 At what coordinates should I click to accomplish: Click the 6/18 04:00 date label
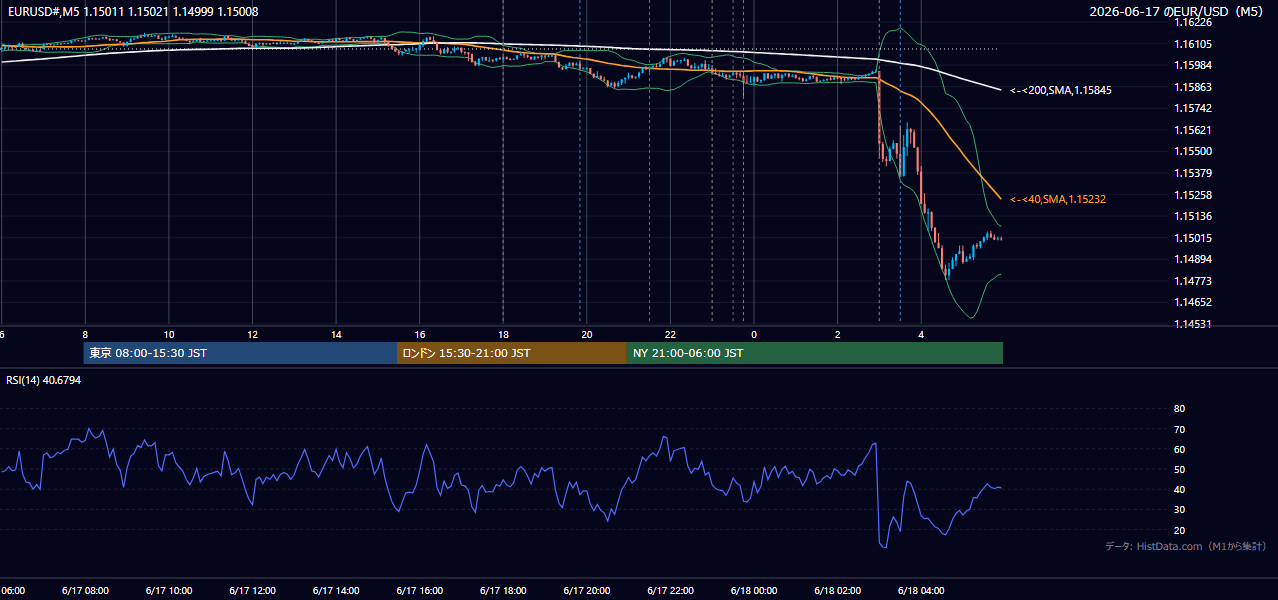(922, 591)
